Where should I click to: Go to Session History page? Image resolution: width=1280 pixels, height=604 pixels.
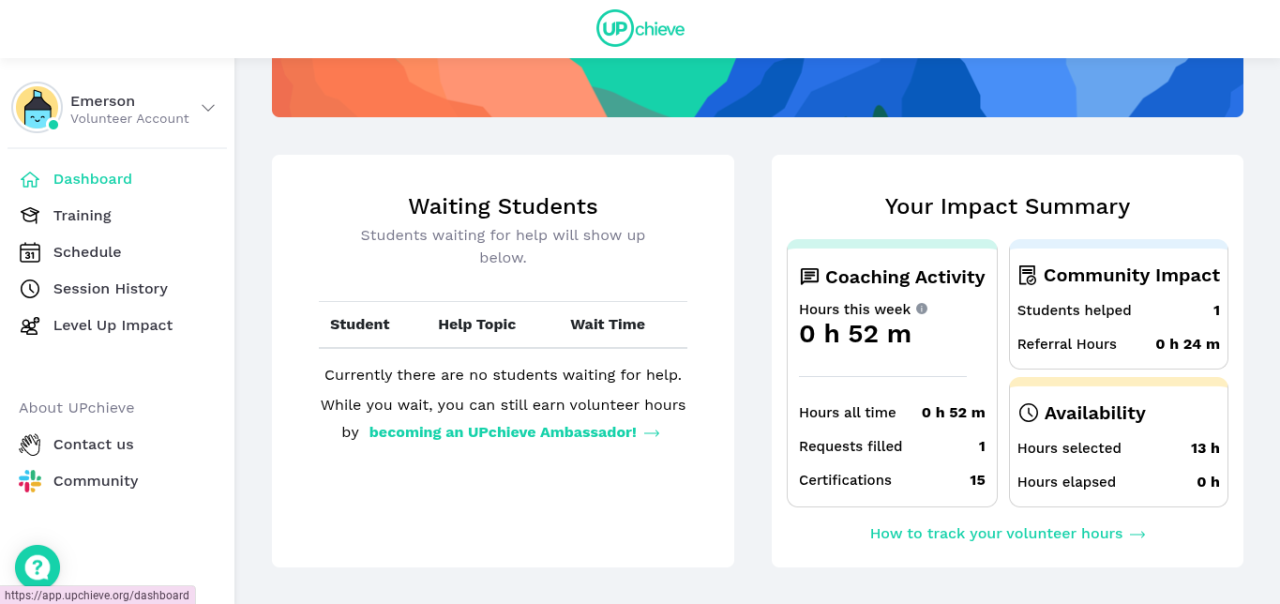pyautogui.click(x=110, y=289)
